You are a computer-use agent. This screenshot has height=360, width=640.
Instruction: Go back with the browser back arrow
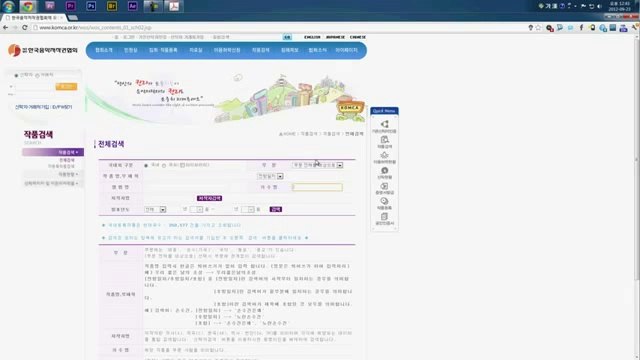pos(5,27)
